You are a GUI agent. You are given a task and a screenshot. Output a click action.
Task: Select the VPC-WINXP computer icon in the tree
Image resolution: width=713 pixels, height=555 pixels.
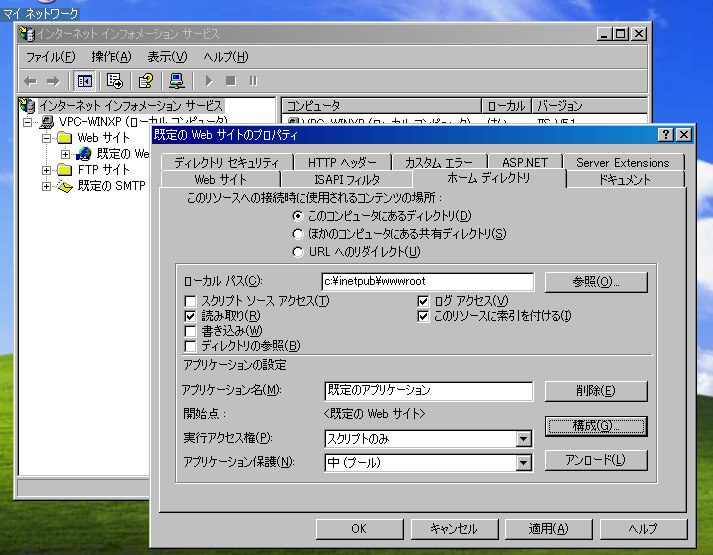44,121
